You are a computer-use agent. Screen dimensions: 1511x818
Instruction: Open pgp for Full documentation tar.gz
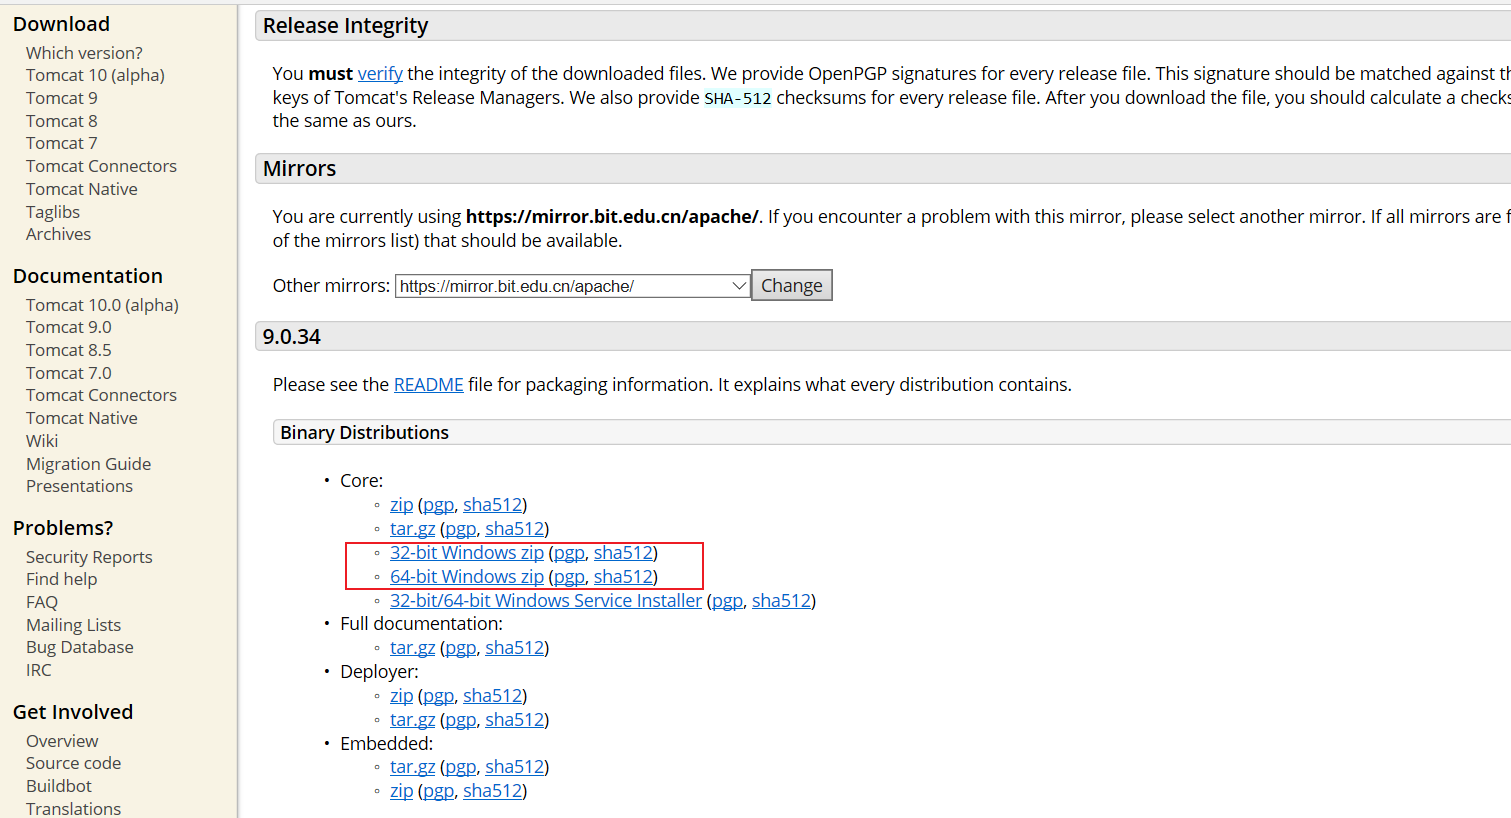tap(460, 648)
